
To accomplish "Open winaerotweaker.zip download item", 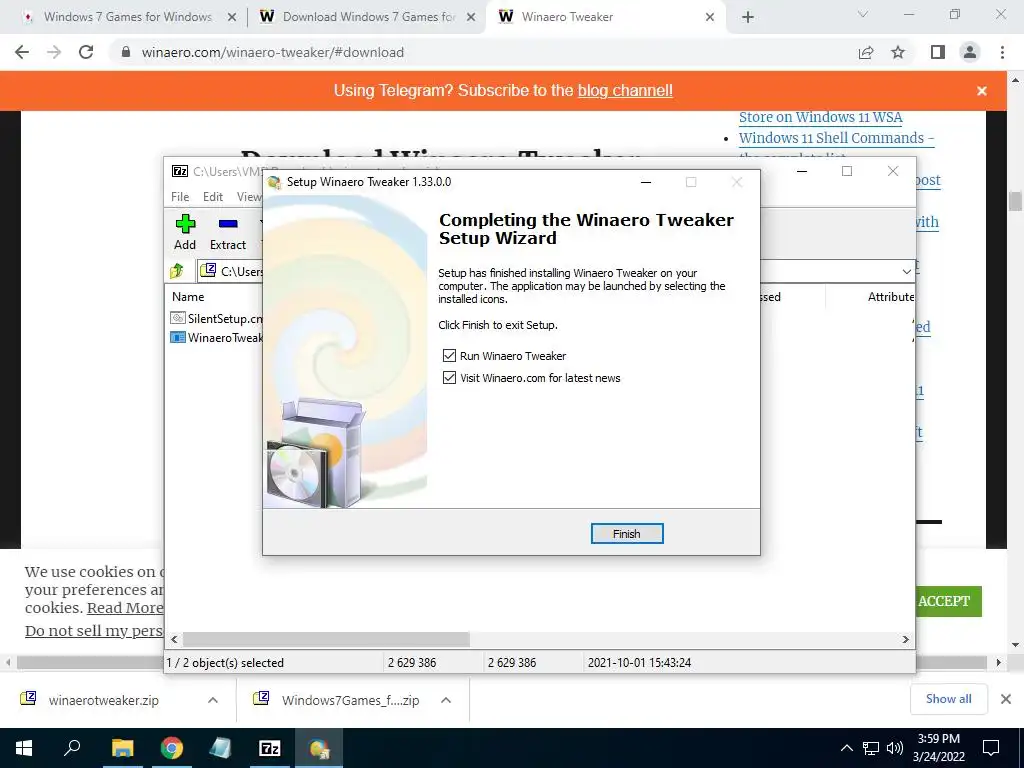I will [103, 700].
